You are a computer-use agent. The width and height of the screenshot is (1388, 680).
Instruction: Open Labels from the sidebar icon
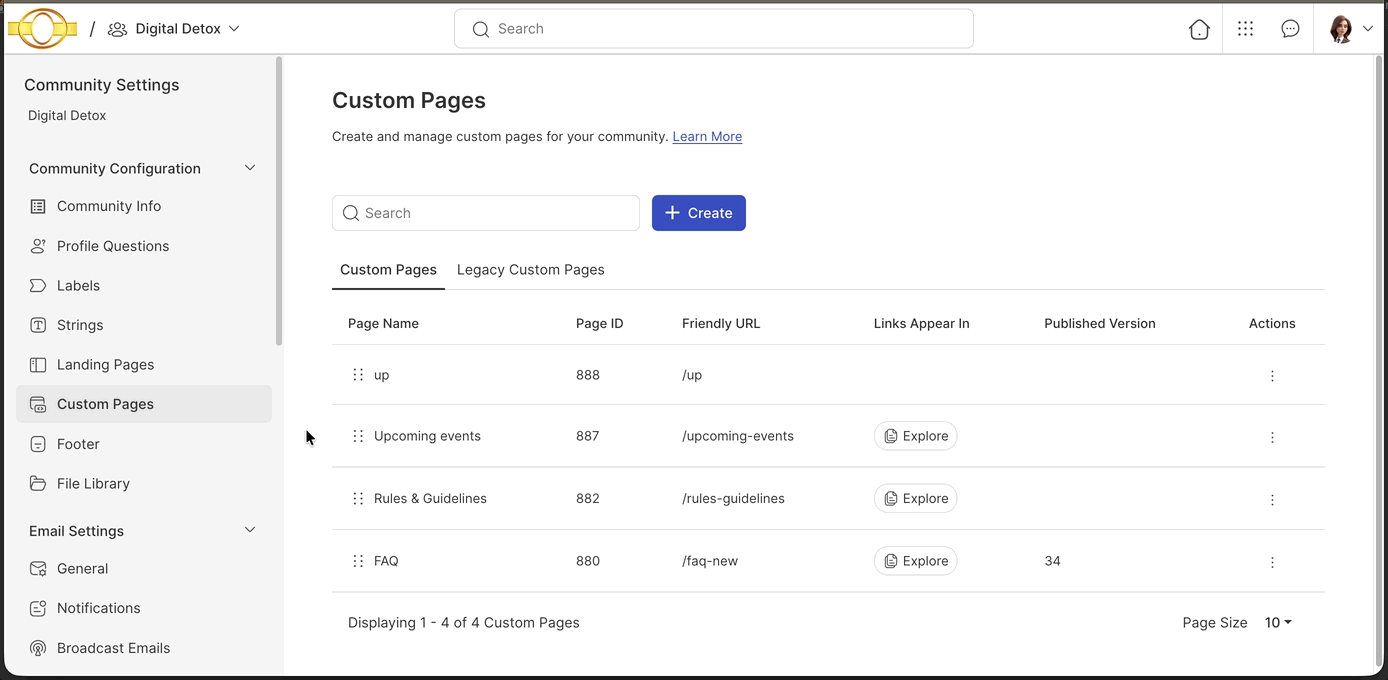click(x=38, y=285)
